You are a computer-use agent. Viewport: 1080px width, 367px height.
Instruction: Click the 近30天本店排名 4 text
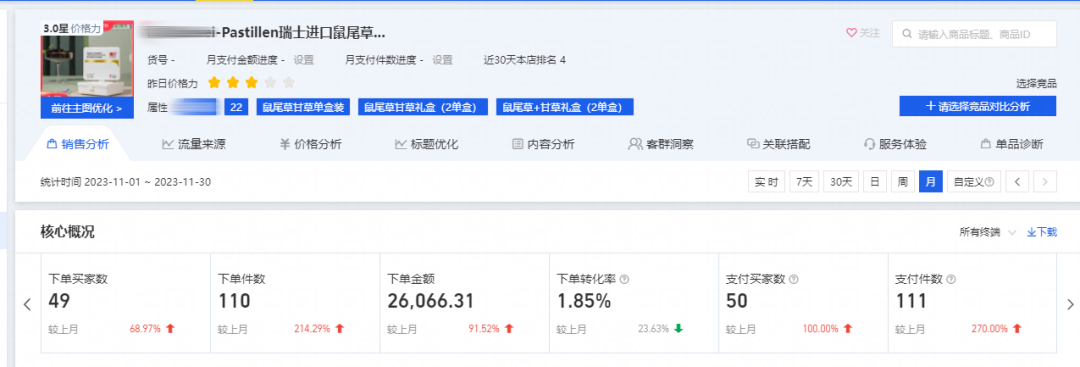pyautogui.click(x=525, y=60)
